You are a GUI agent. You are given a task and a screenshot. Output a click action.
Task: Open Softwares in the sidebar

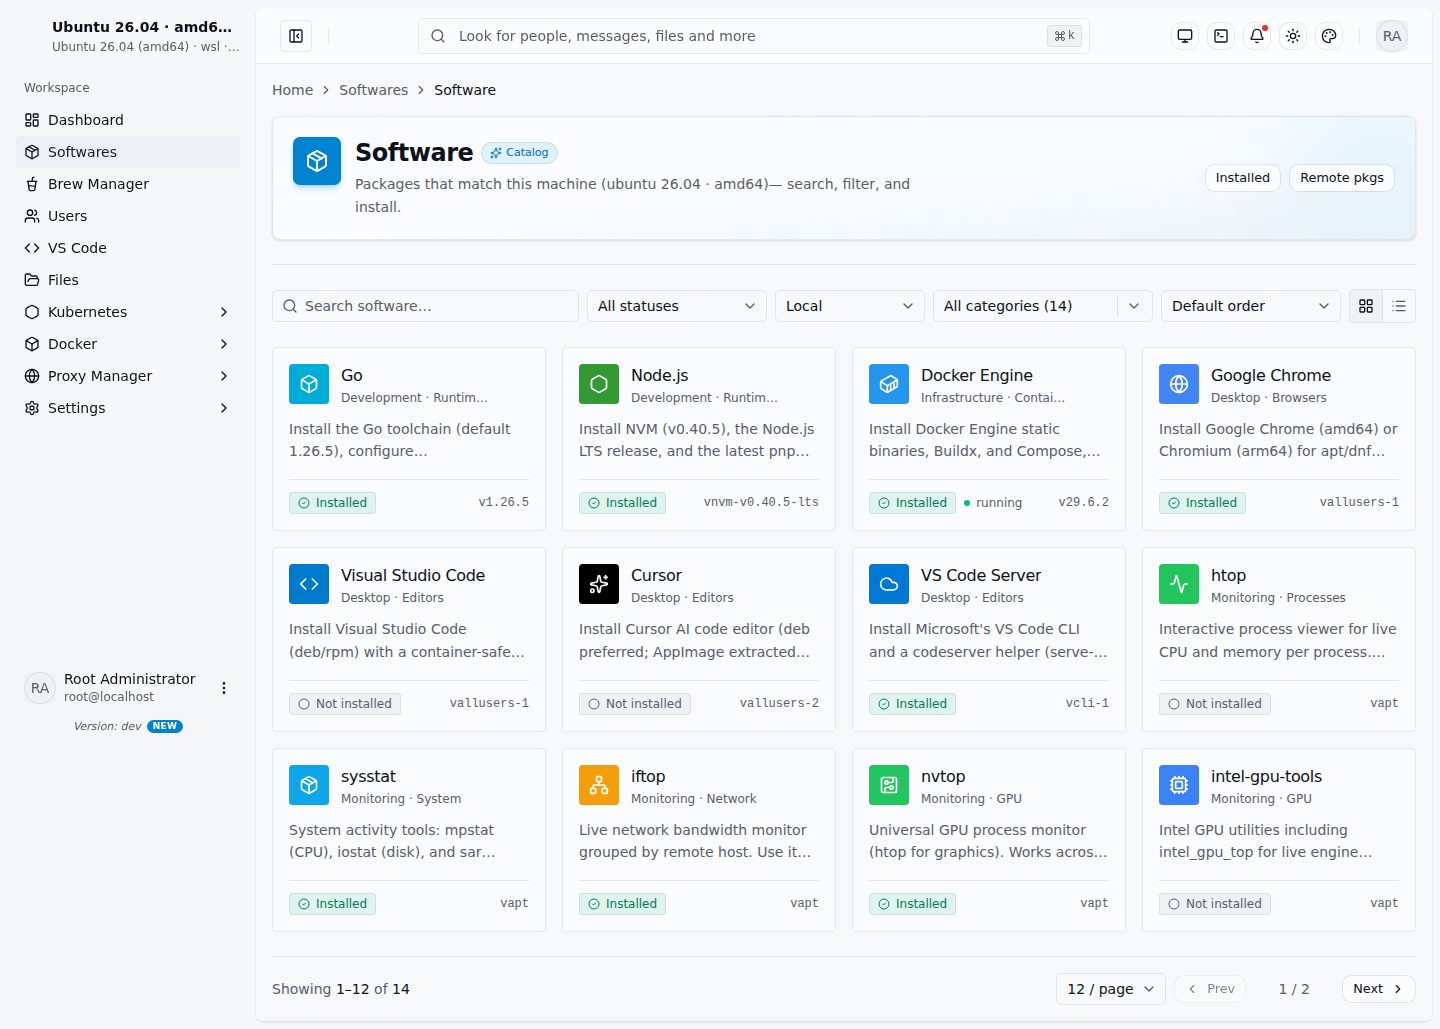pyautogui.click(x=128, y=152)
